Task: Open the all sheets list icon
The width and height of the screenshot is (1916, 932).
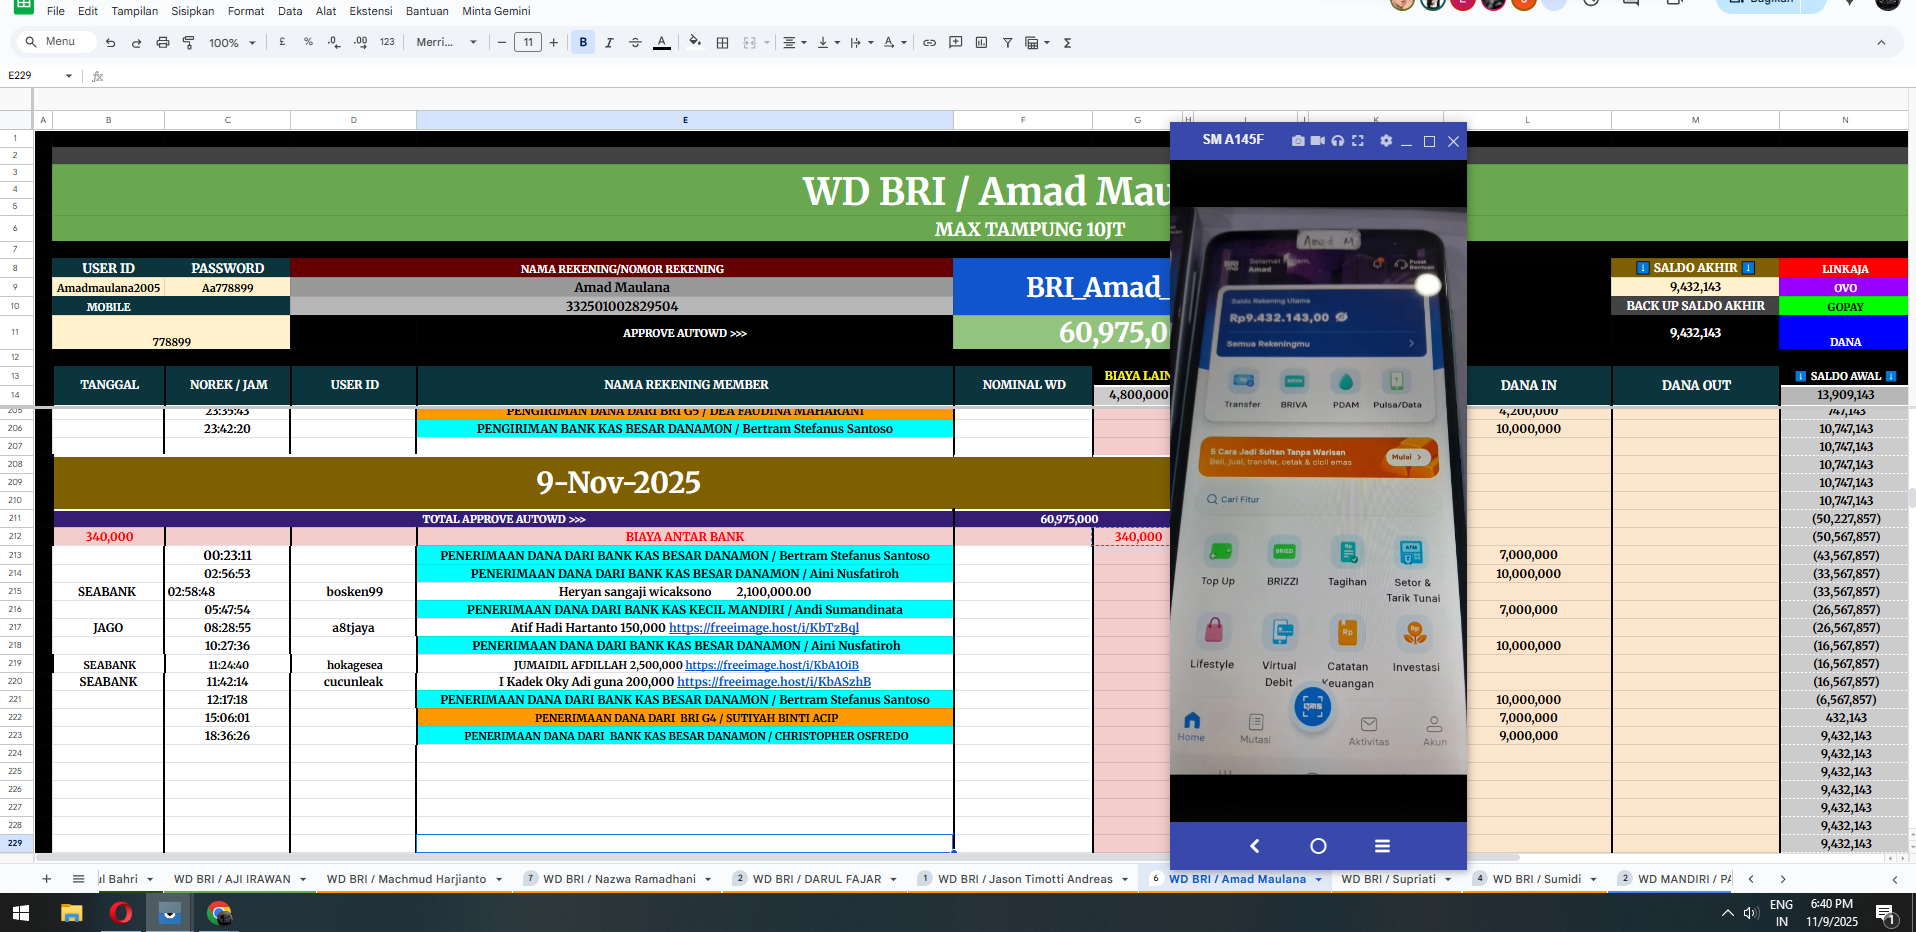Action: click(x=78, y=879)
